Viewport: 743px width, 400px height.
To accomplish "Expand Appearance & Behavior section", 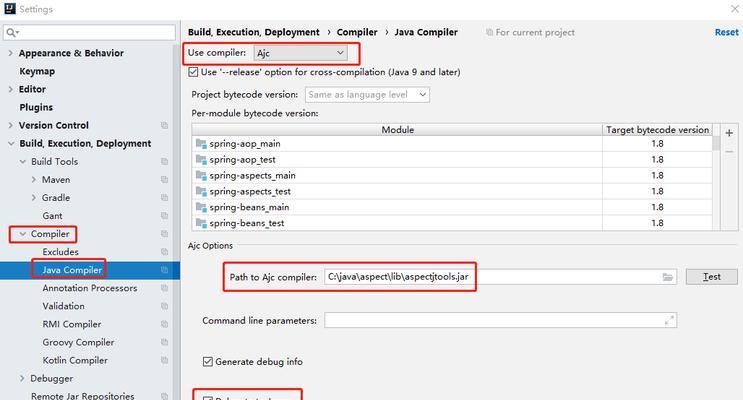I will [x=10, y=53].
